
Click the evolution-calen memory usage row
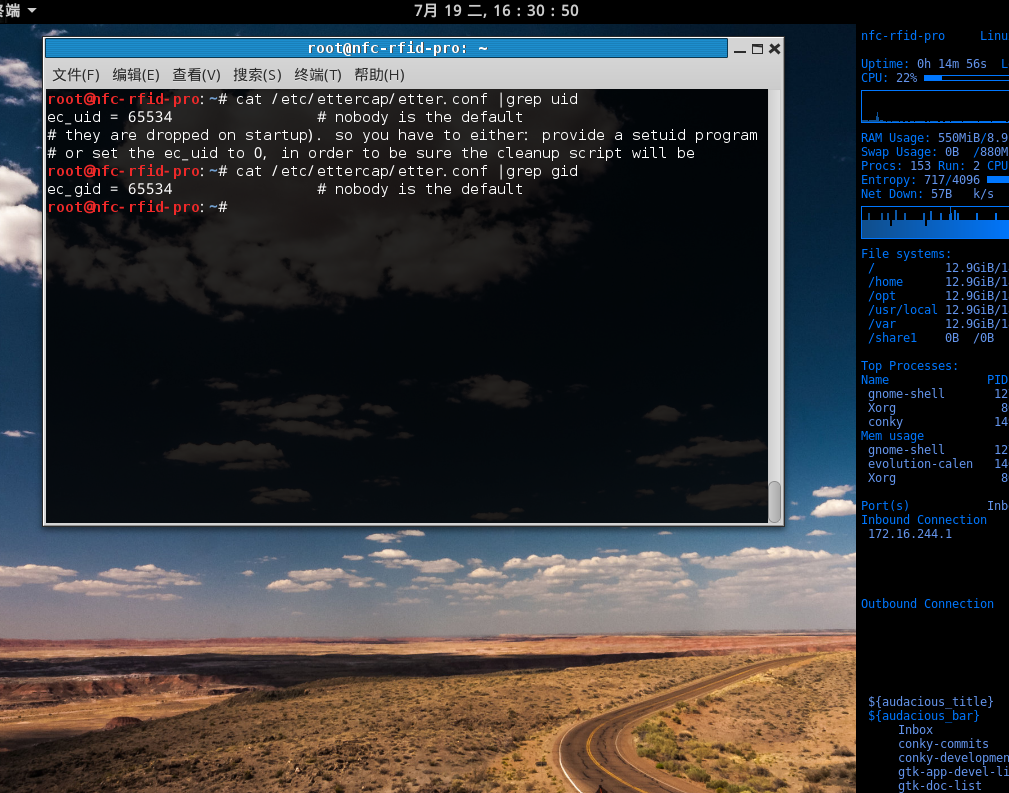(x=938, y=464)
